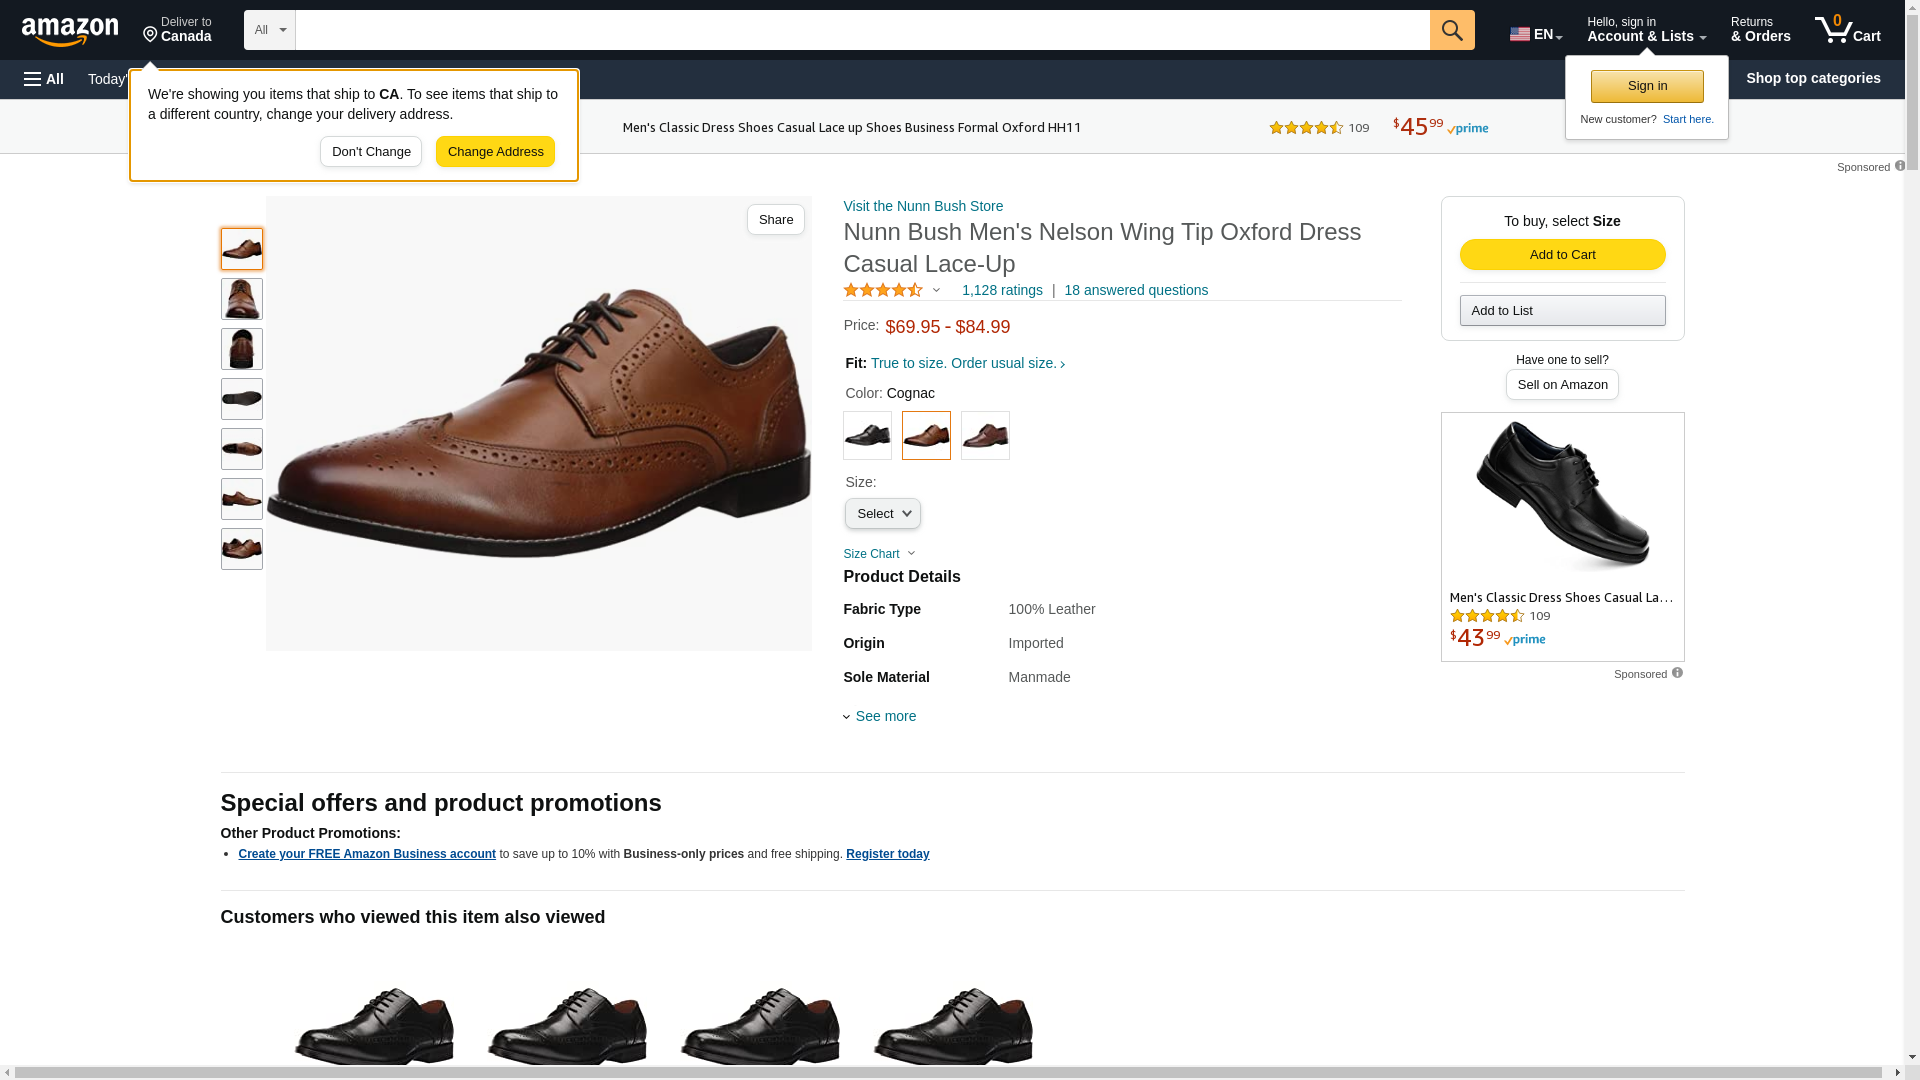Open Account & Lists menu

click(x=1646, y=30)
